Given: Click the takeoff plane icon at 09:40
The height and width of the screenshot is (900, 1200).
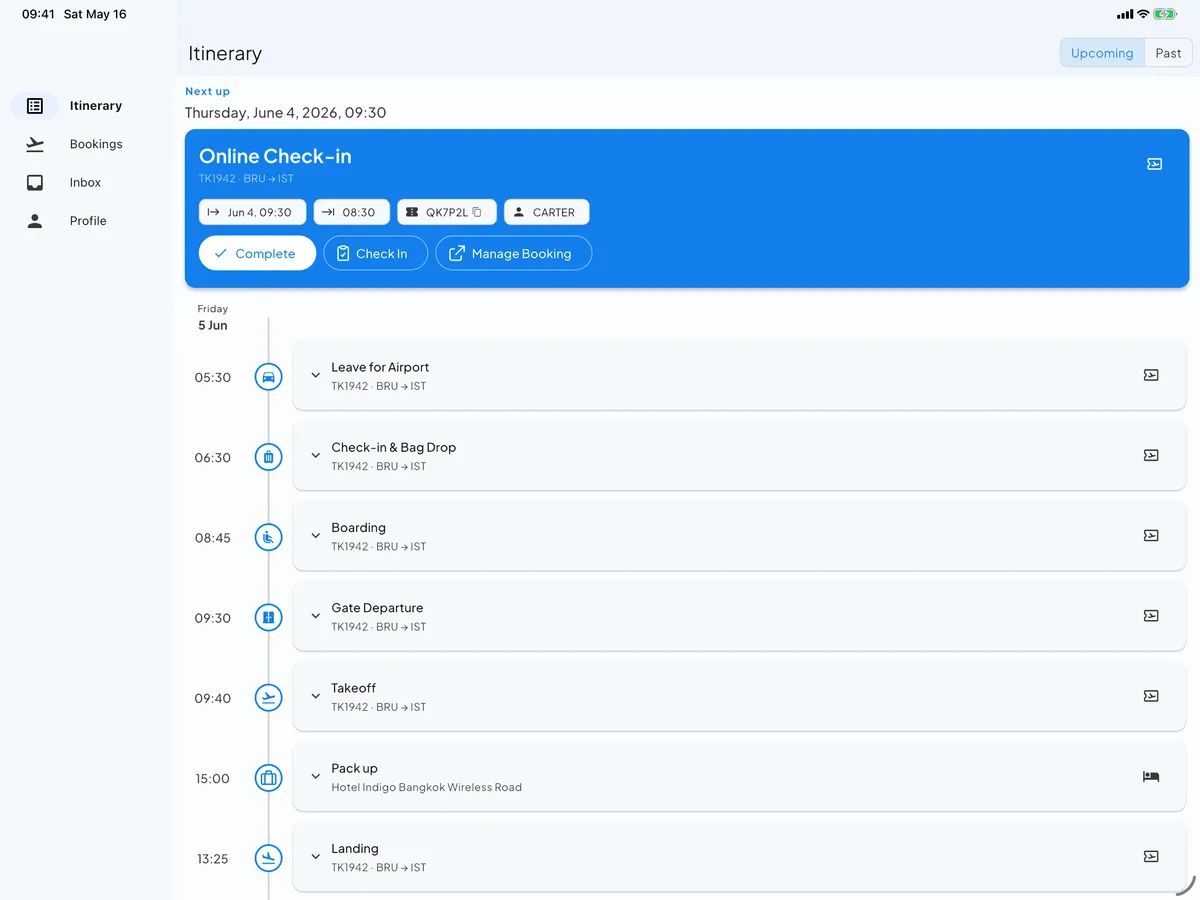Looking at the screenshot, I should [268, 698].
